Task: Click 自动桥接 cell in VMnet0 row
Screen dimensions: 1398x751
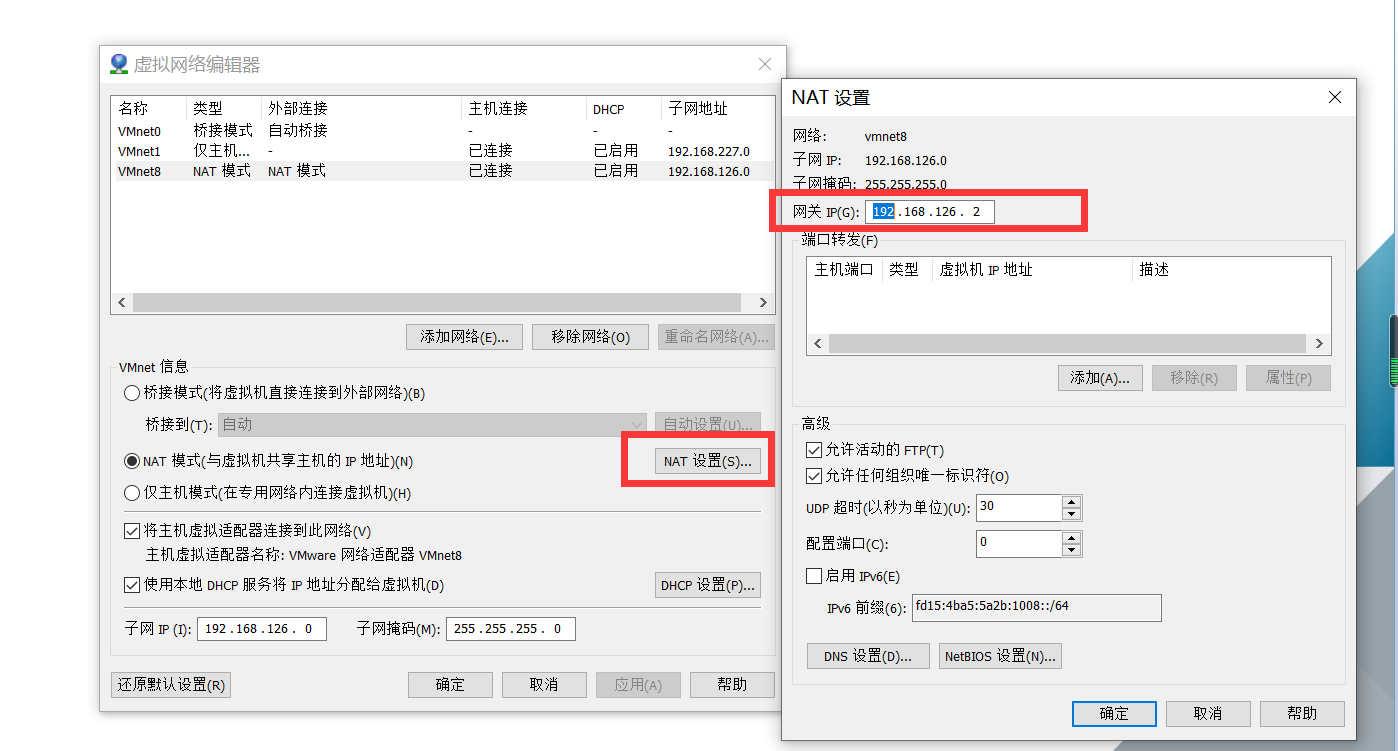Action: tap(298, 130)
